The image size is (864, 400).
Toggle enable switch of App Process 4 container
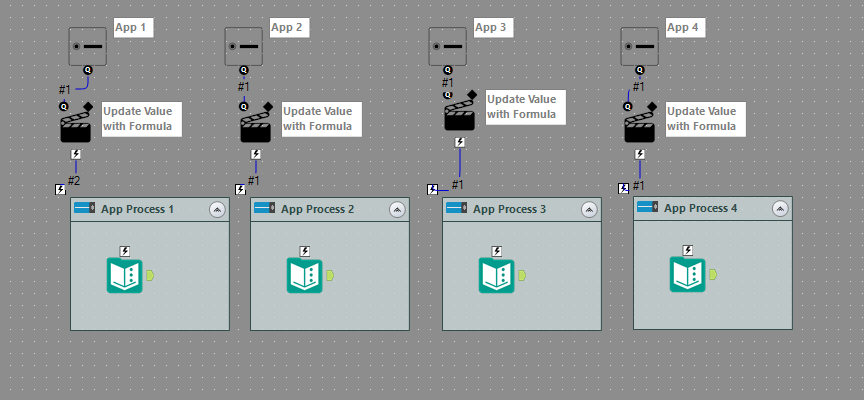click(x=648, y=207)
